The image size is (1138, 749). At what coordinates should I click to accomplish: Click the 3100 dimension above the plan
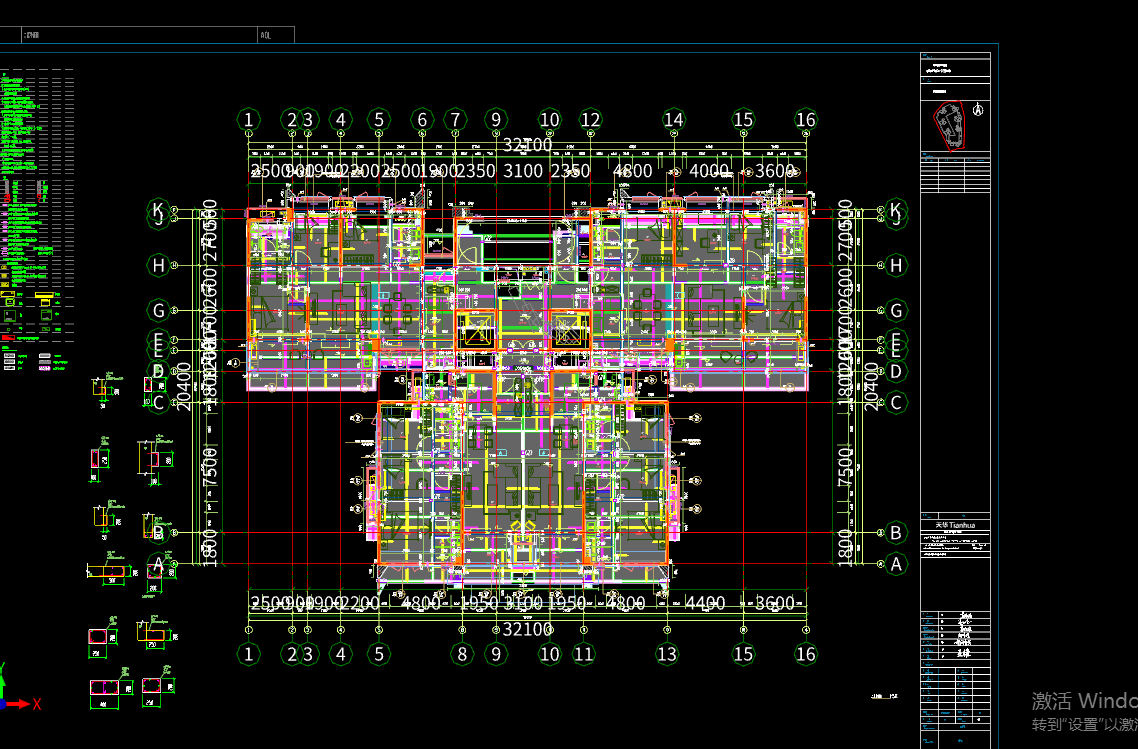pyautogui.click(x=523, y=171)
